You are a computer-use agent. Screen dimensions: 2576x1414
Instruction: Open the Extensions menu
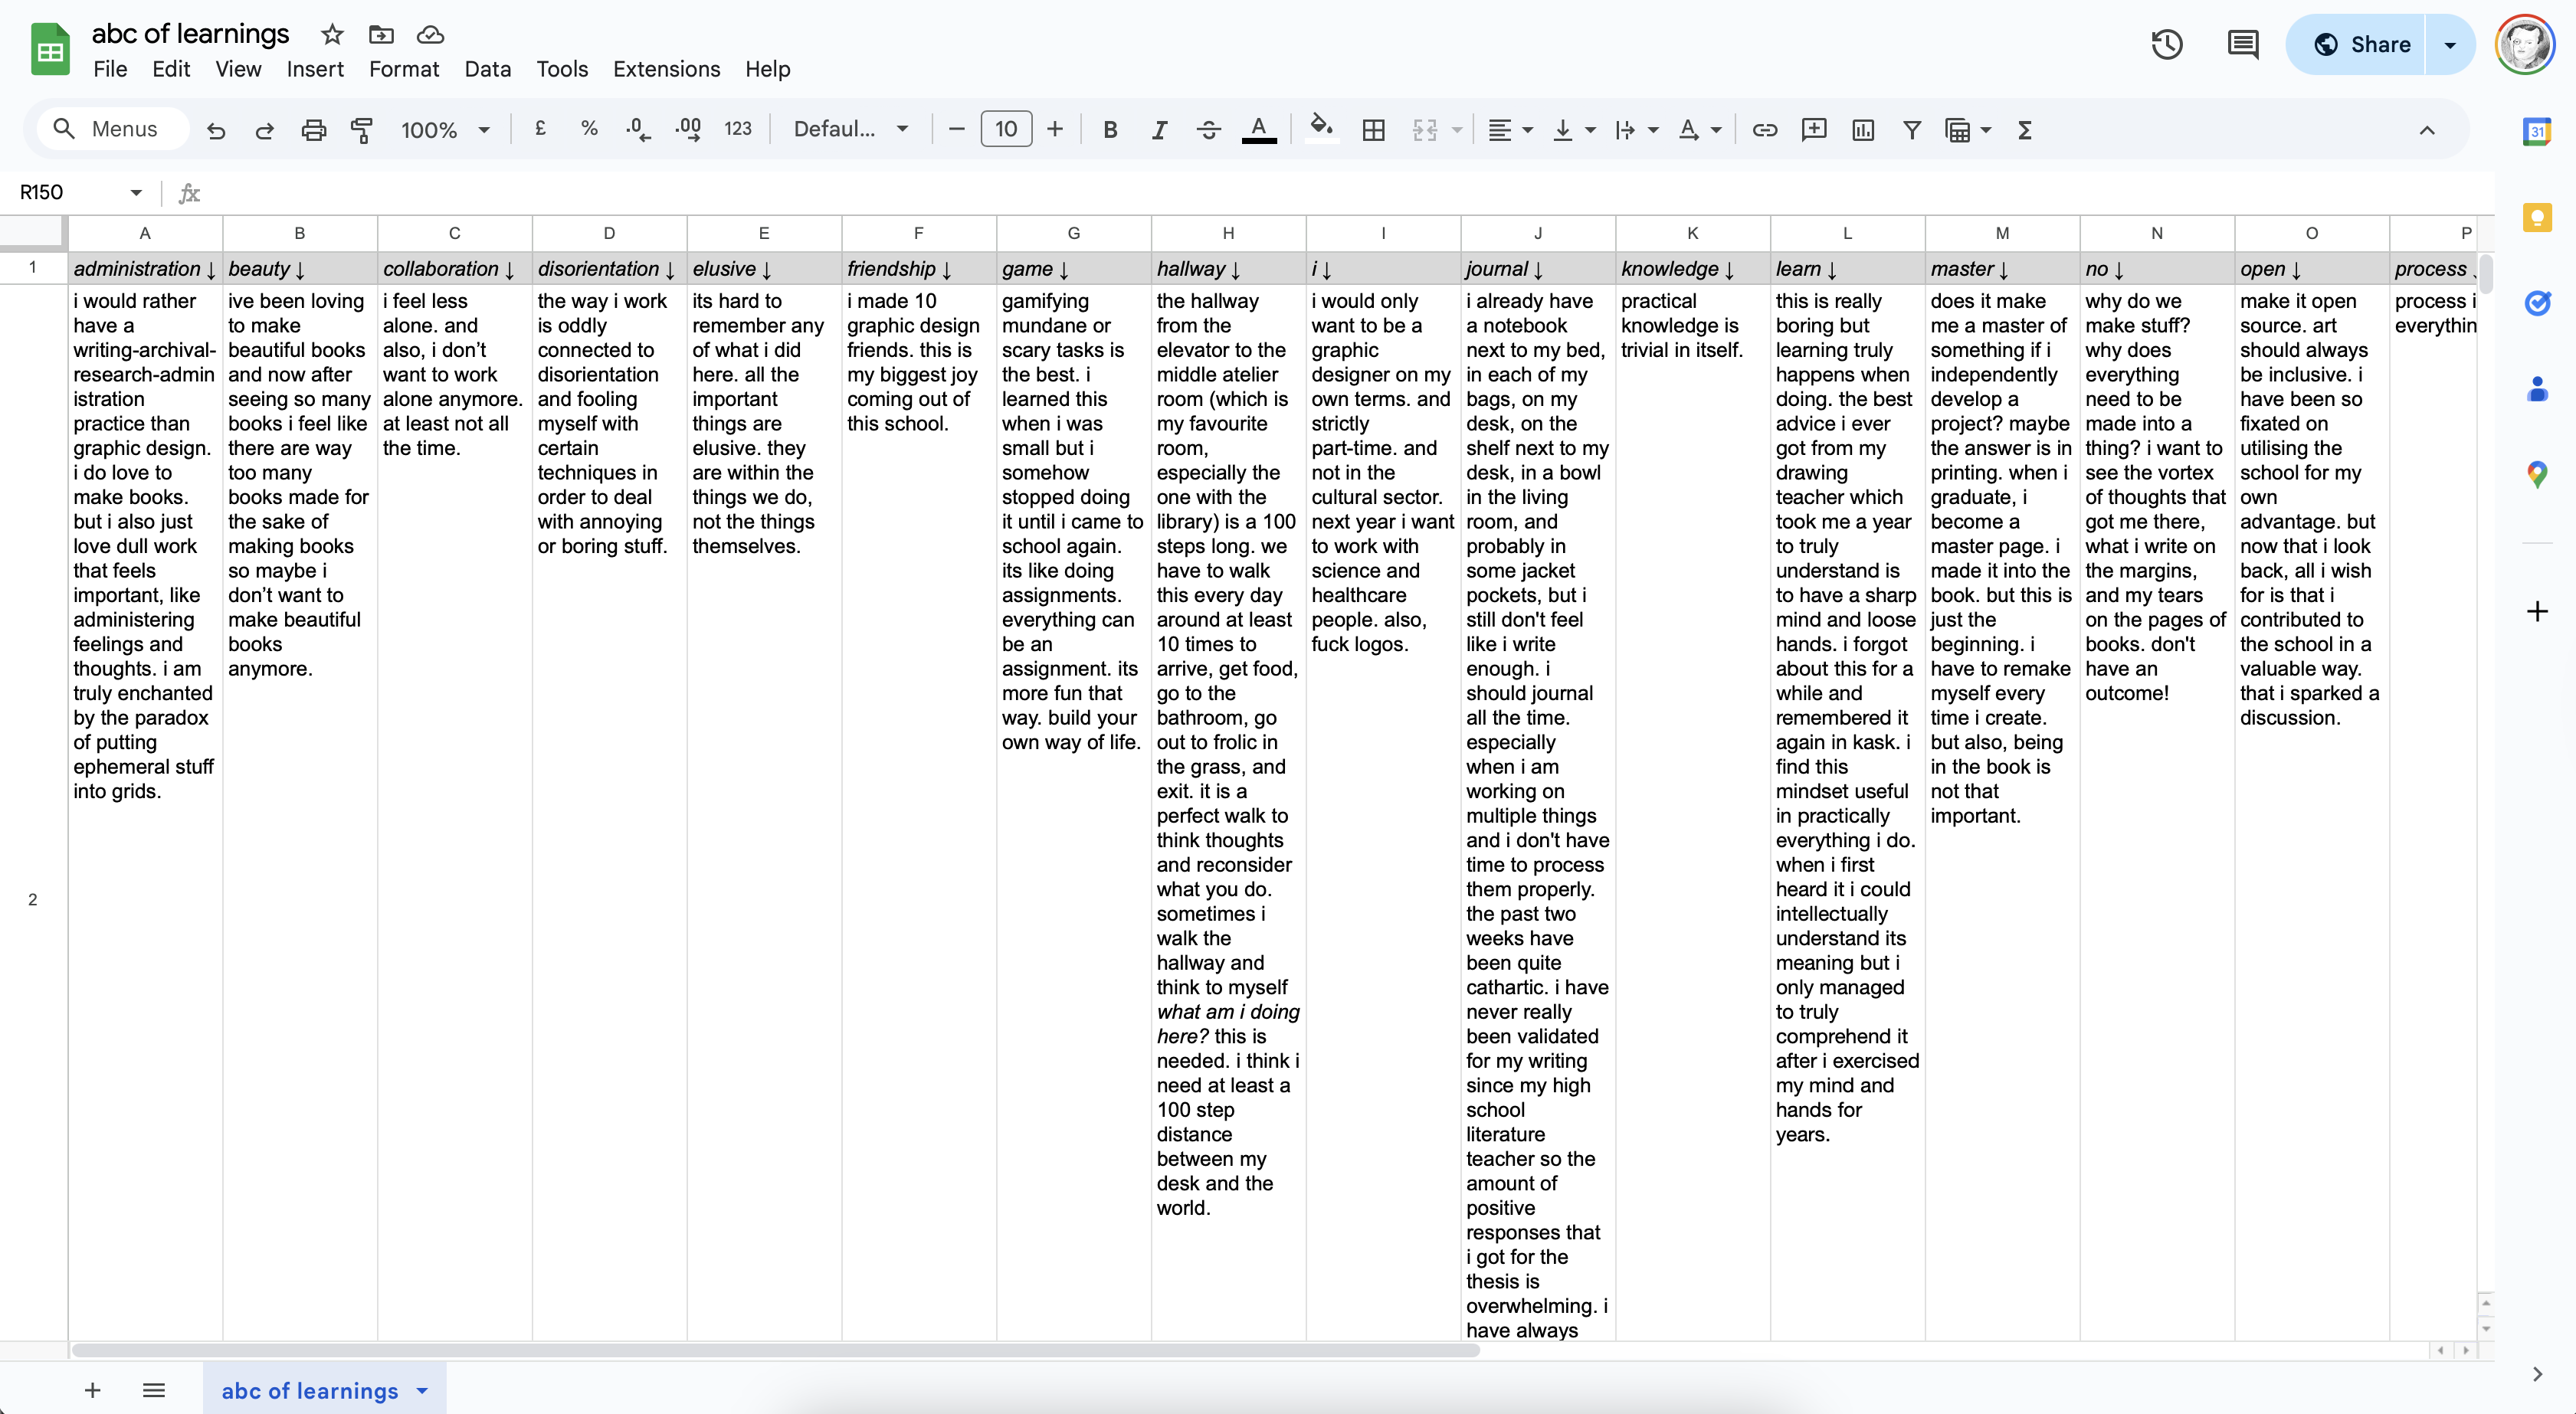pos(666,69)
